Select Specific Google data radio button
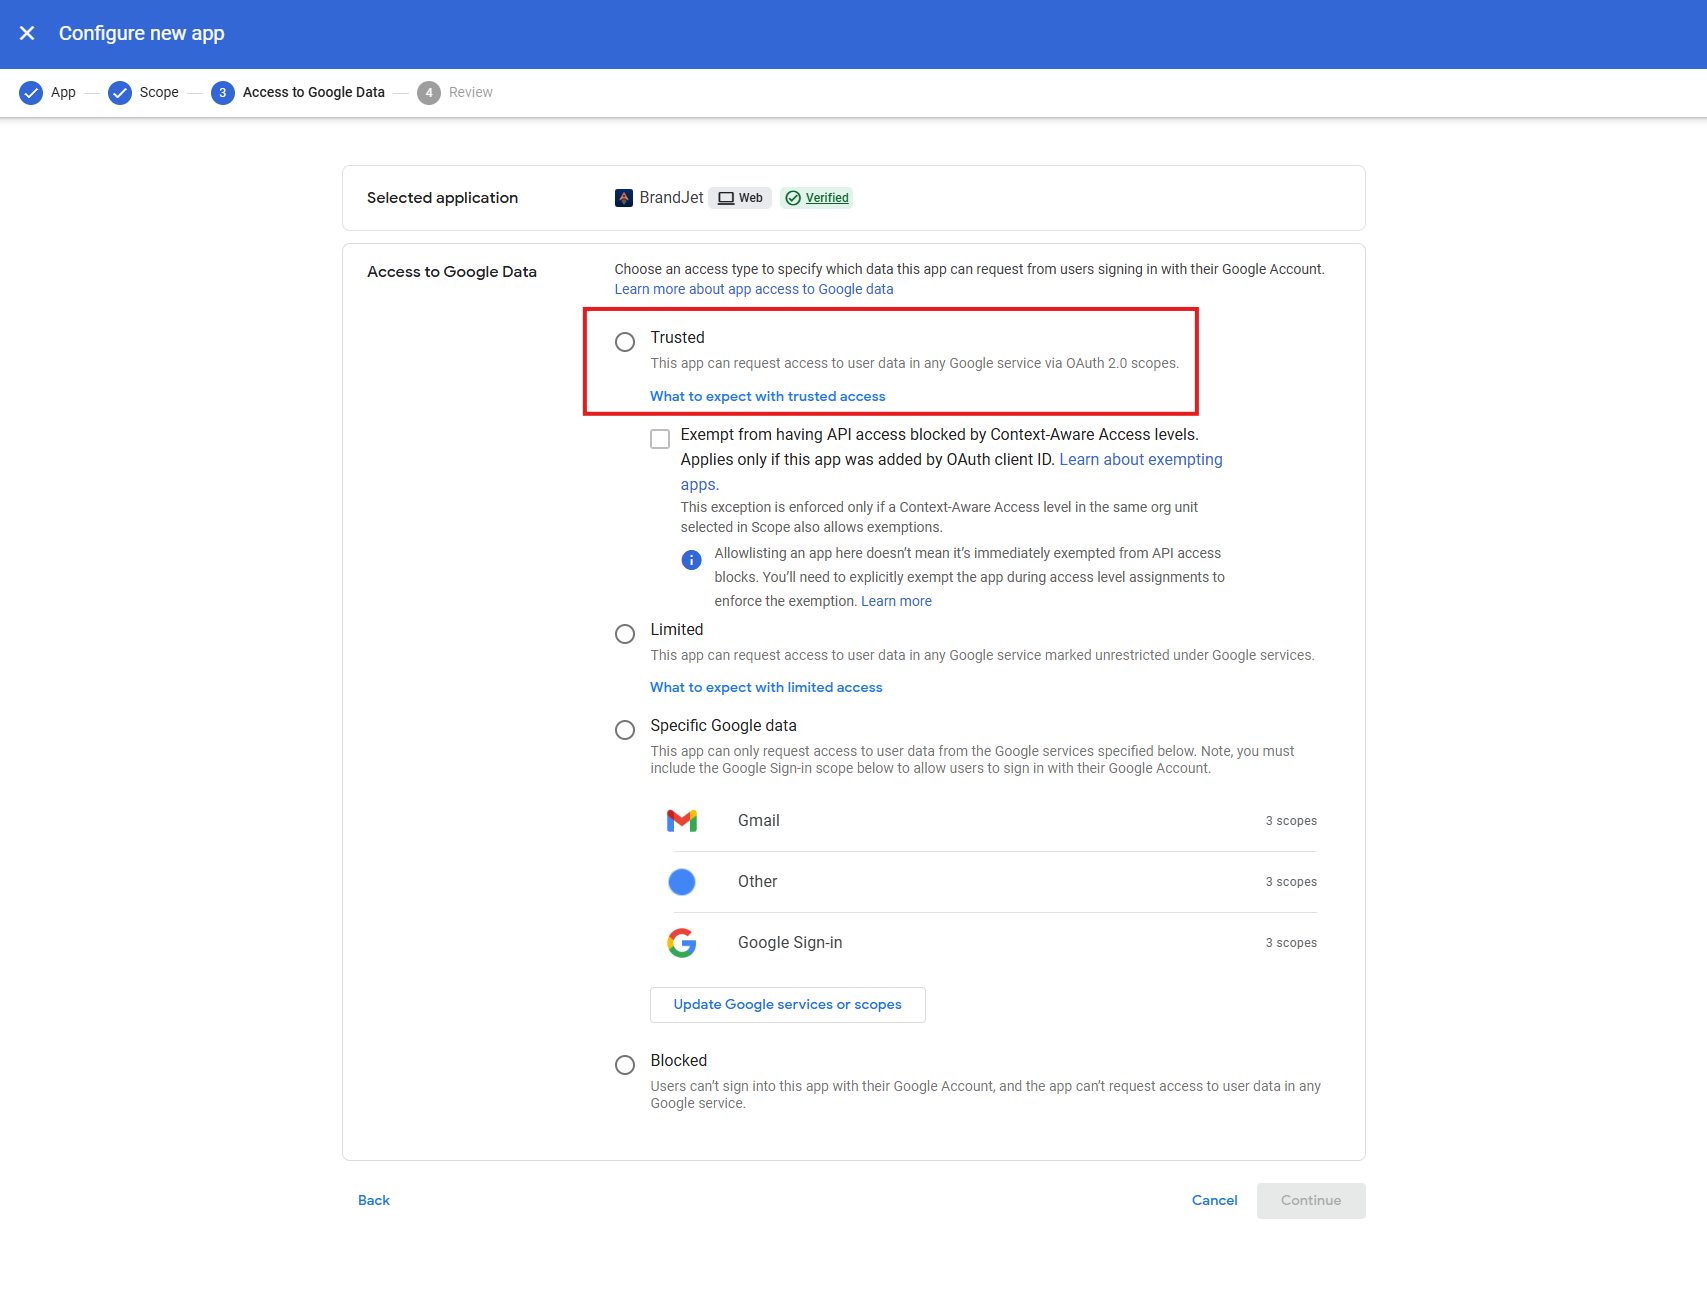The height and width of the screenshot is (1290, 1707). (625, 730)
